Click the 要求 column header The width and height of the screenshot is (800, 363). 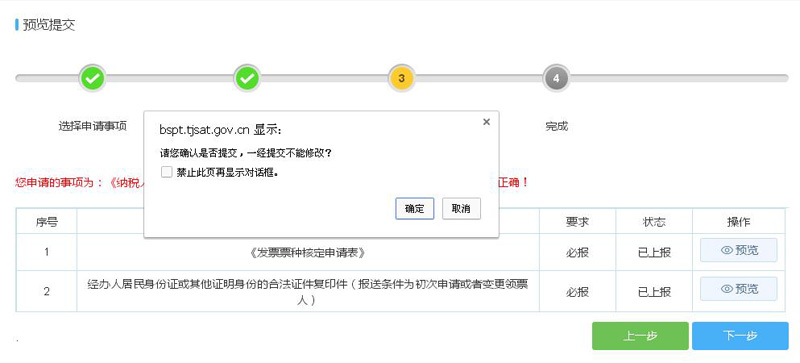pos(578,222)
